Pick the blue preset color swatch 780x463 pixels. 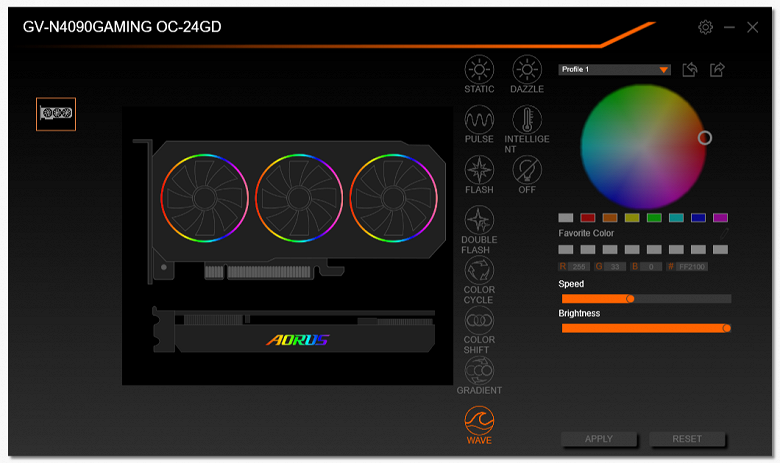pos(698,217)
